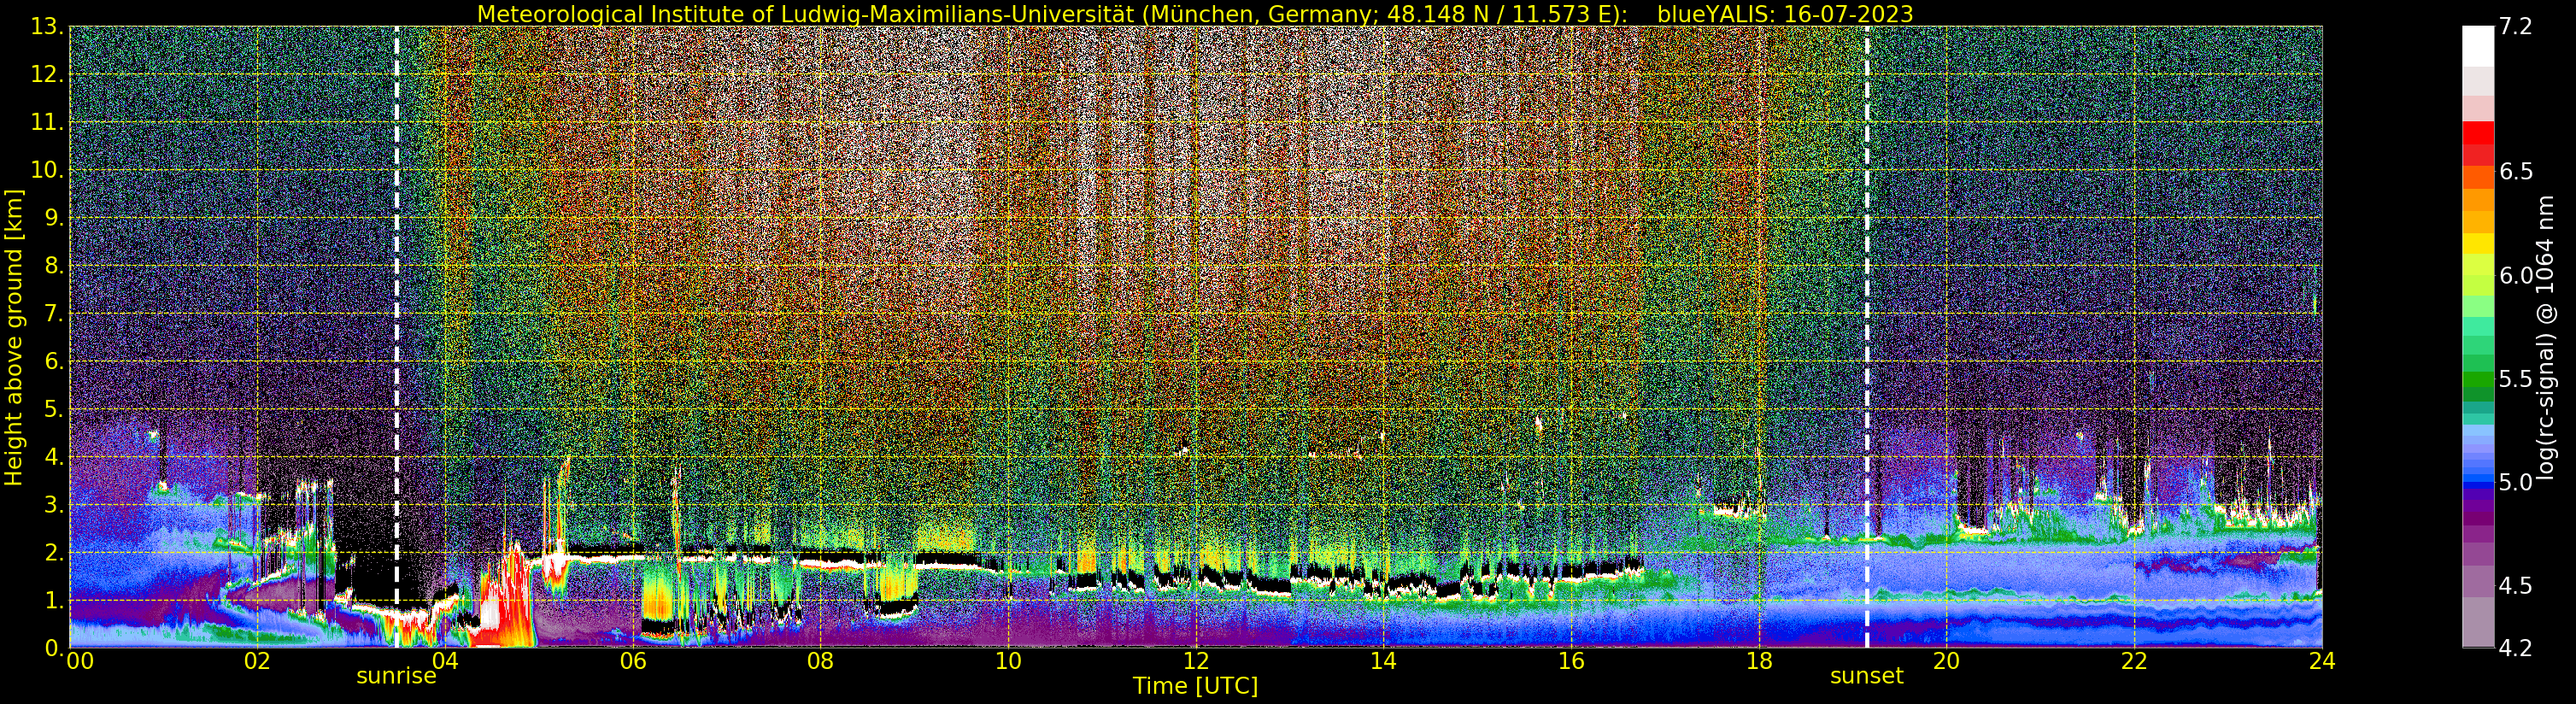2576x704 pixels.
Task: Click the height axis tick label 1.
Action: tap(54, 600)
